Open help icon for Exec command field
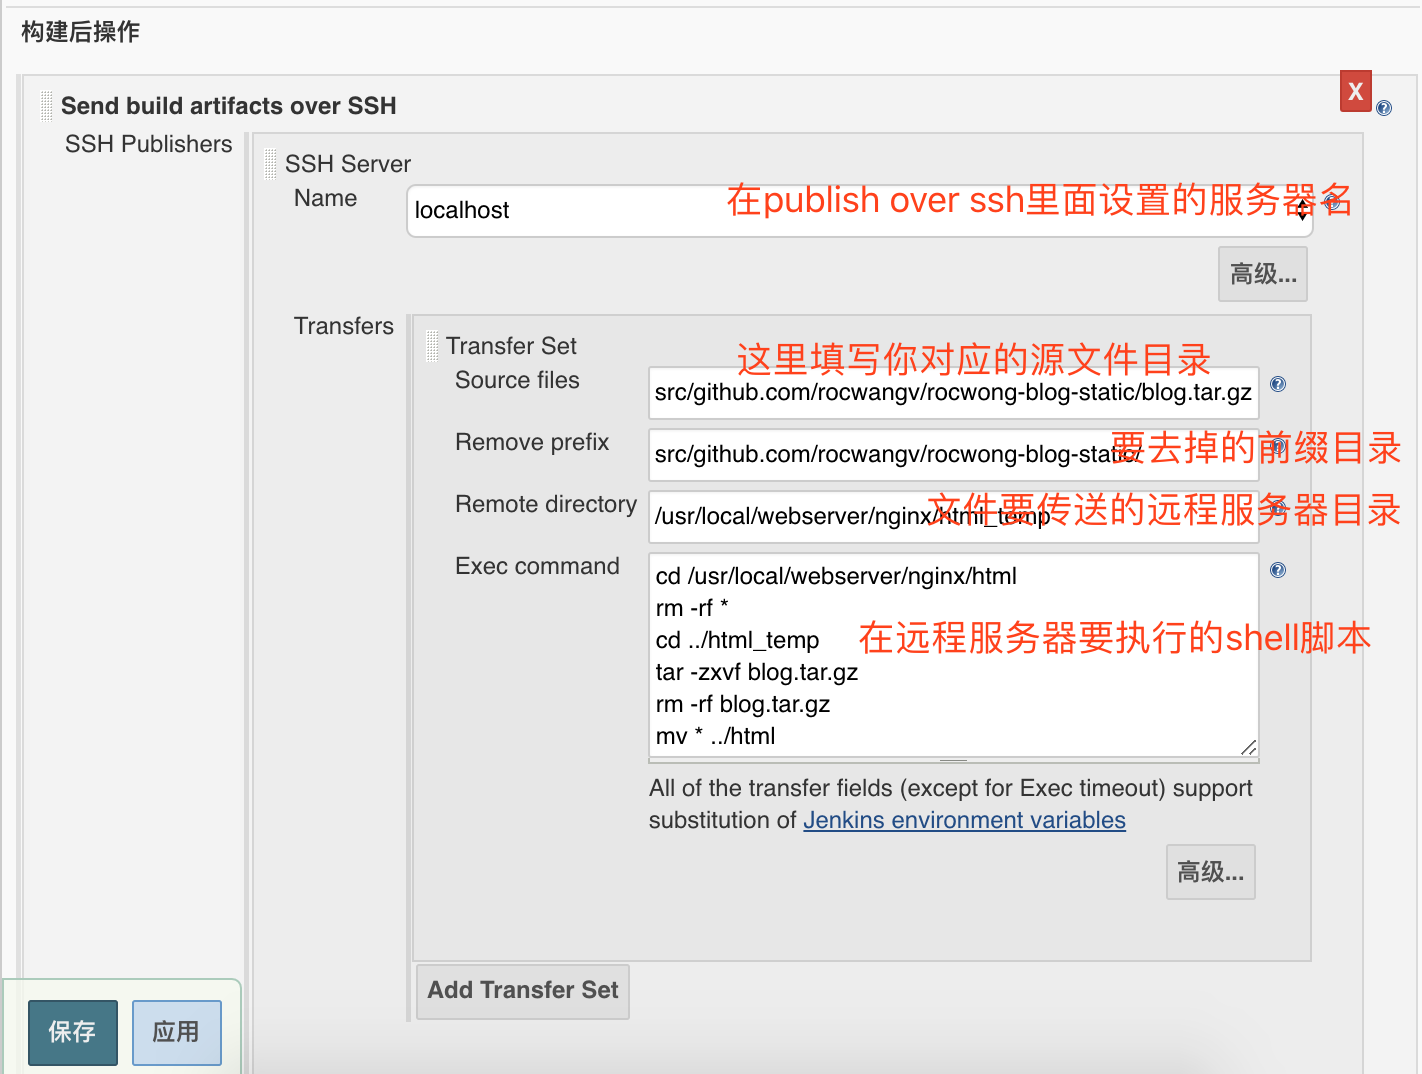 (1278, 570)
